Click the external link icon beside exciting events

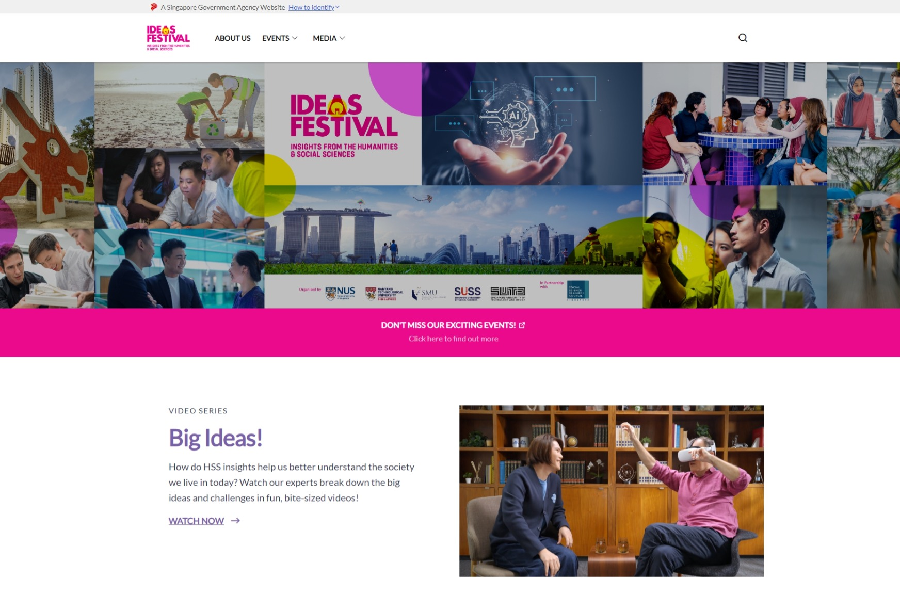[522, 325]
